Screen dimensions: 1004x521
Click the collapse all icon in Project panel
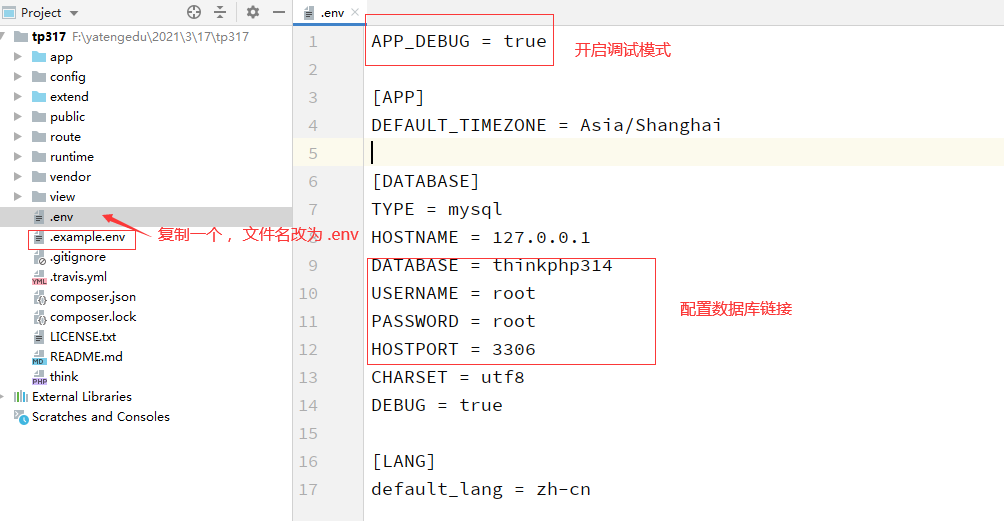pos(220,12)
